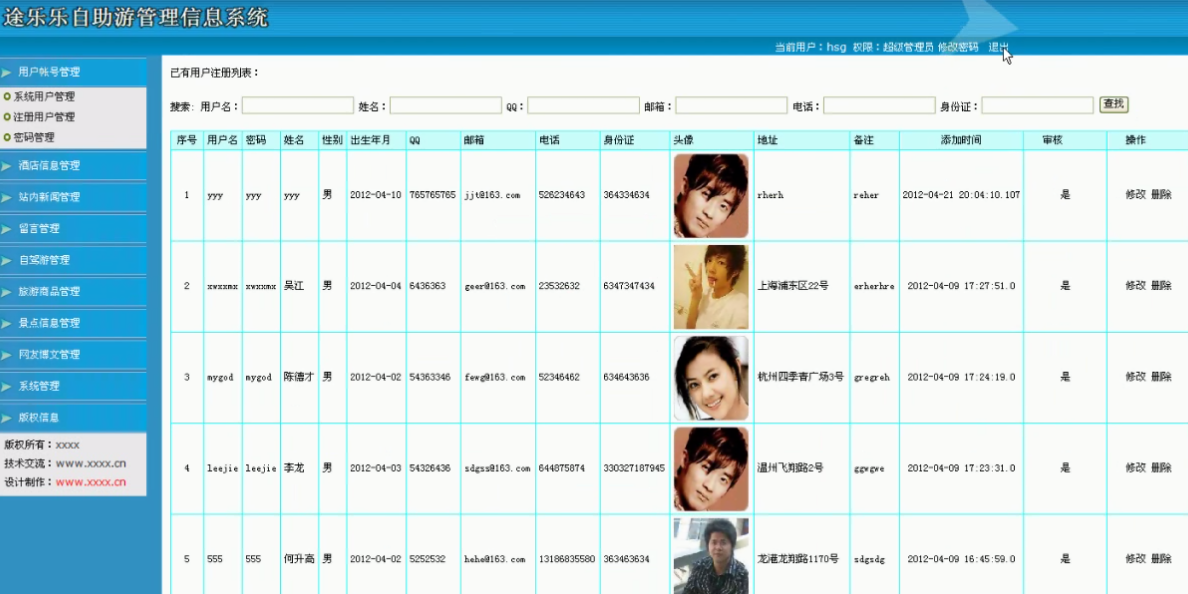
Task: Click the arrow icon beside 景点信息管理
Action: point(7,323)
